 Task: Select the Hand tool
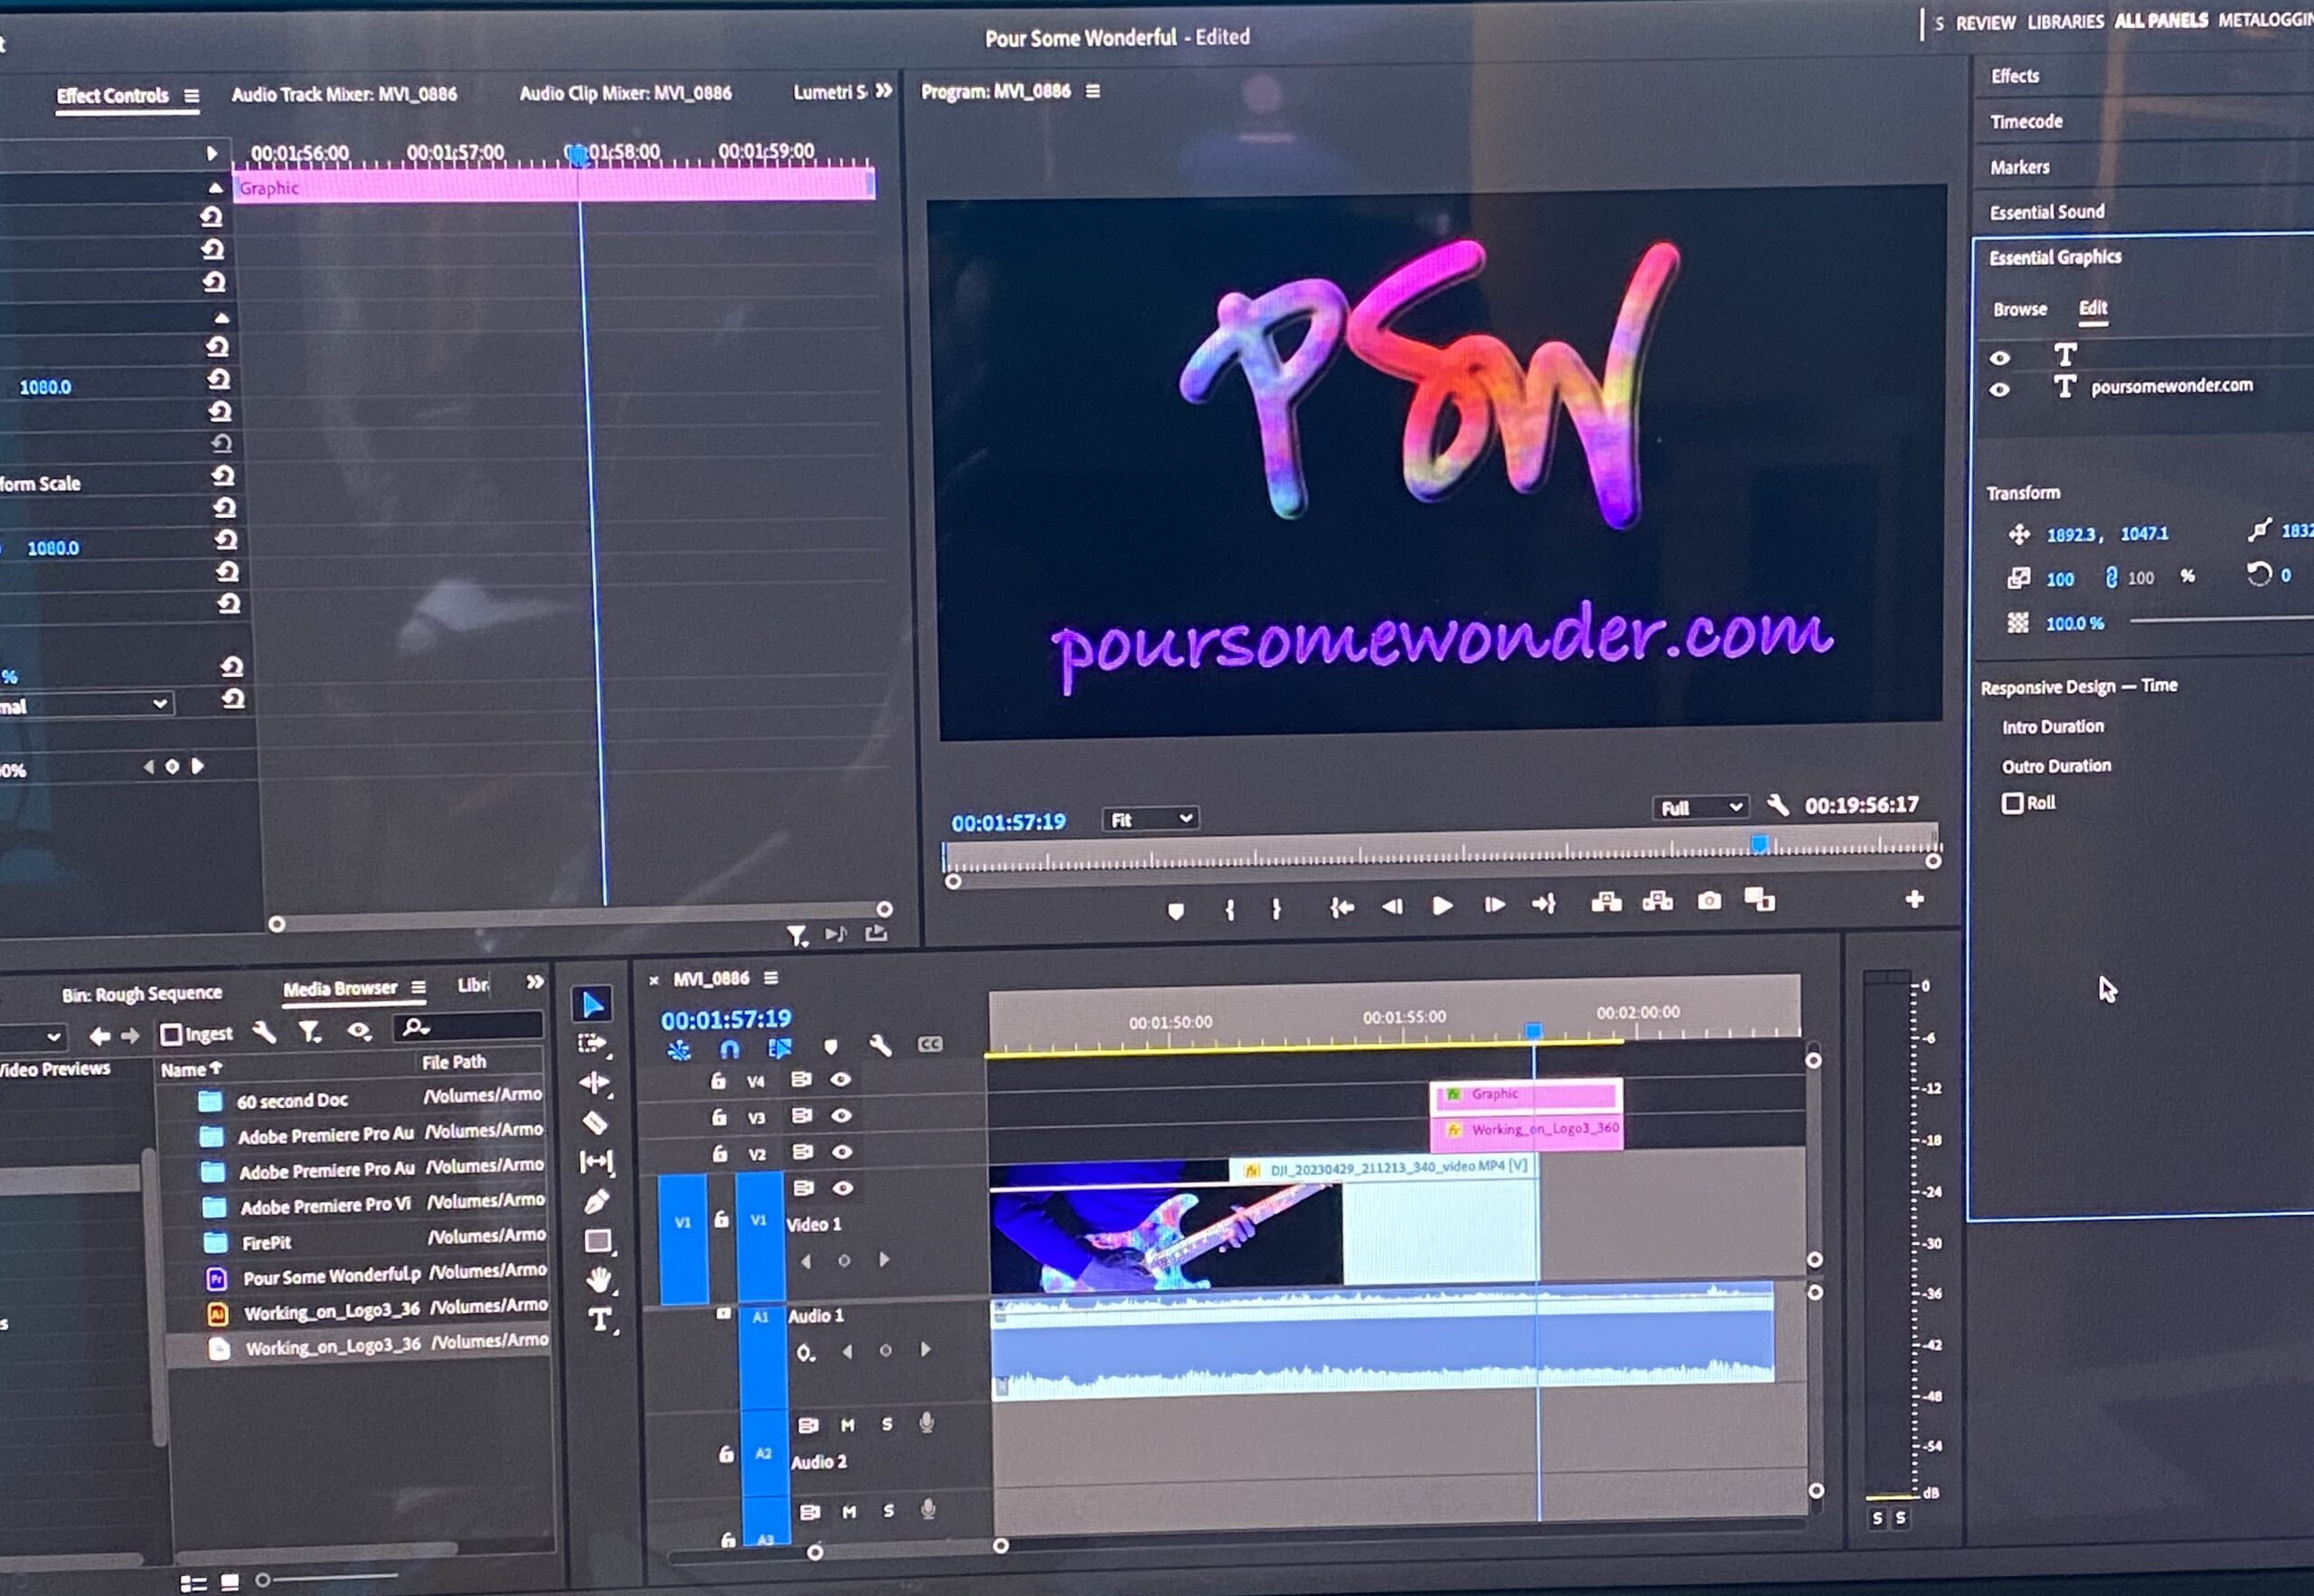click(599, 1280)
